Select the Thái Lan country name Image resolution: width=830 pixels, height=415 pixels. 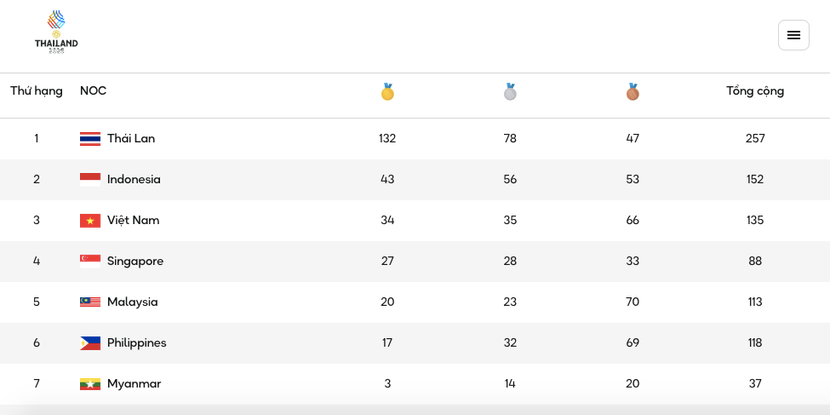pyautogui.click(x=131, y=139)
